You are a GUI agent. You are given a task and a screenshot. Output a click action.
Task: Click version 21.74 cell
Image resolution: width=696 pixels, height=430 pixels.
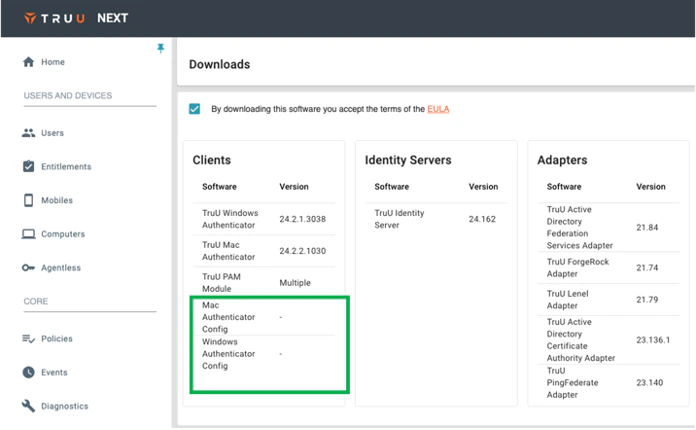click(647, 268)
